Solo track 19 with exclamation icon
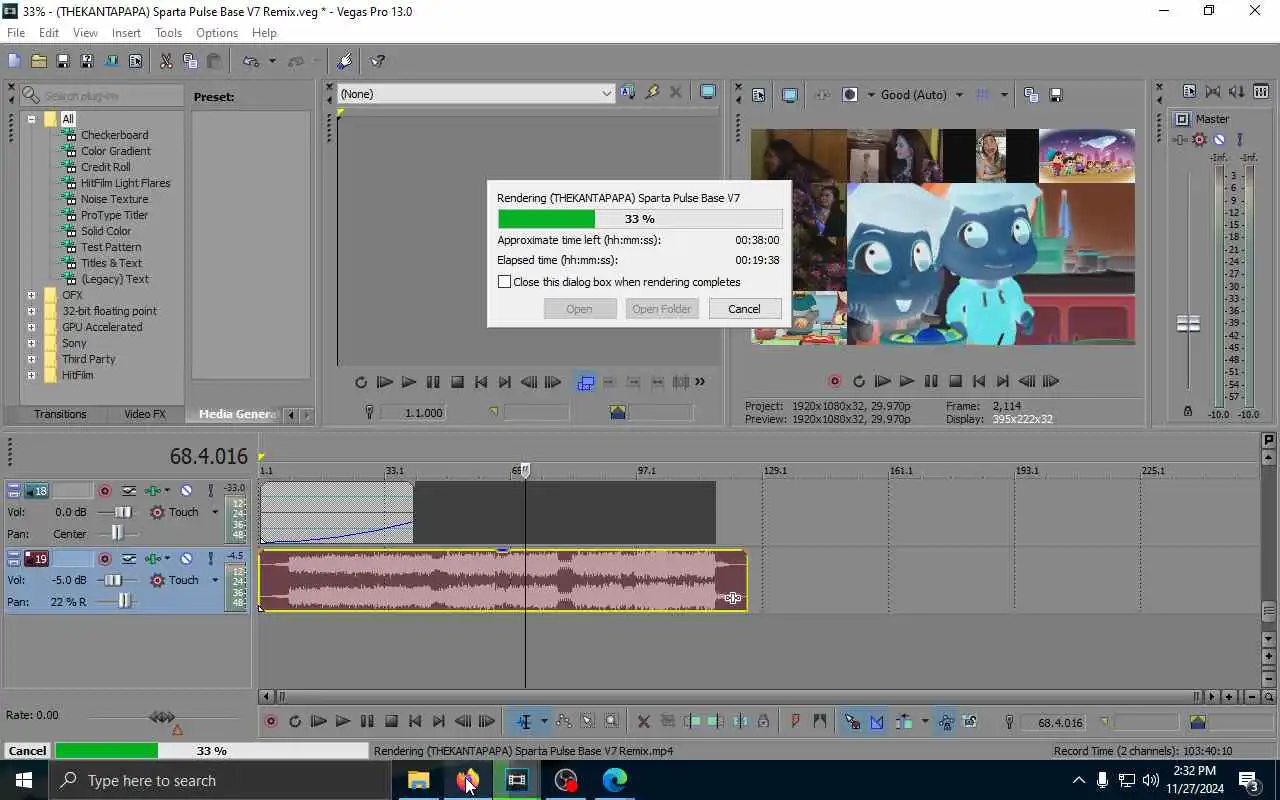 (210, 559)
